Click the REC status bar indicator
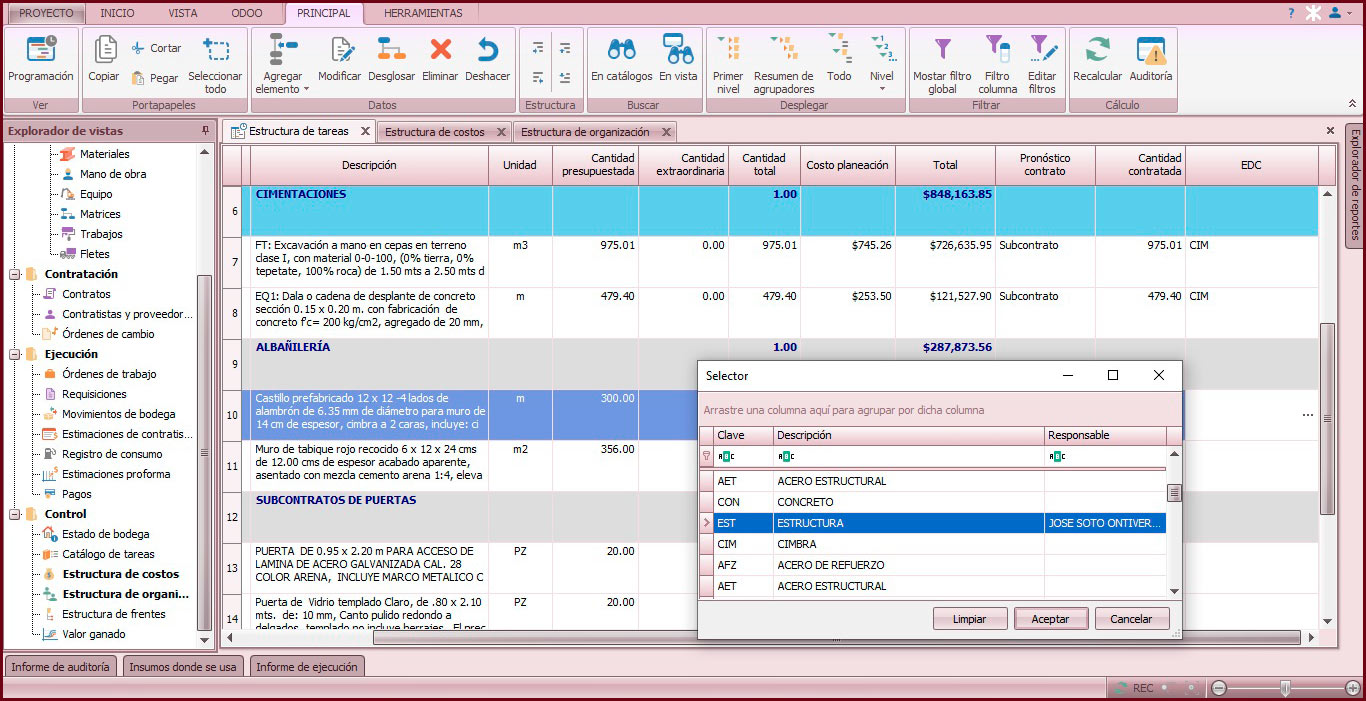The image size is (1366, 701). coord(1142,688)
